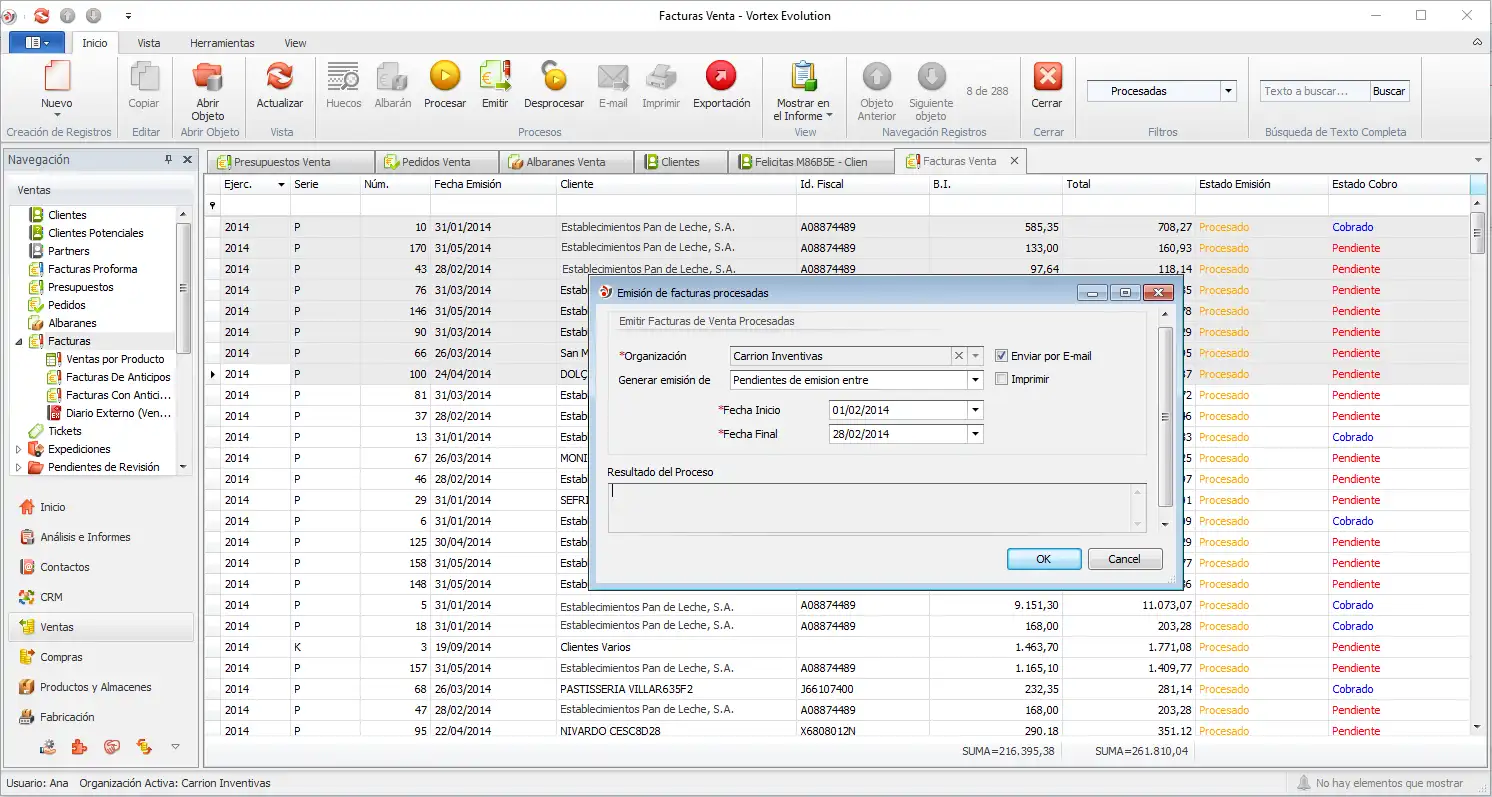
Task: Click the Buscar search button
Action: coord(1389,91)
